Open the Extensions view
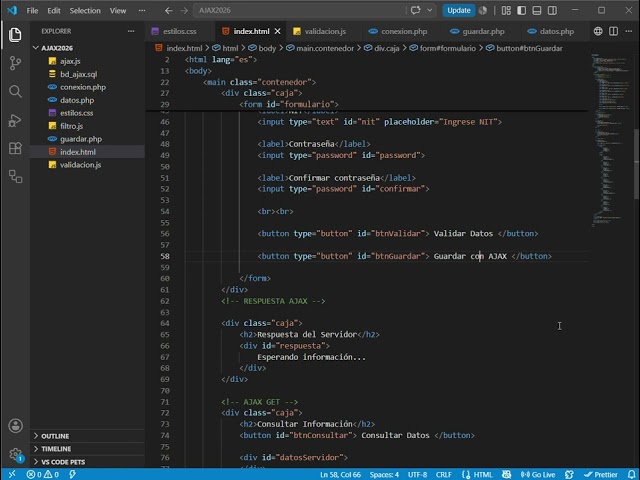The height and width of the screenshot is (480, 640). 15,148
